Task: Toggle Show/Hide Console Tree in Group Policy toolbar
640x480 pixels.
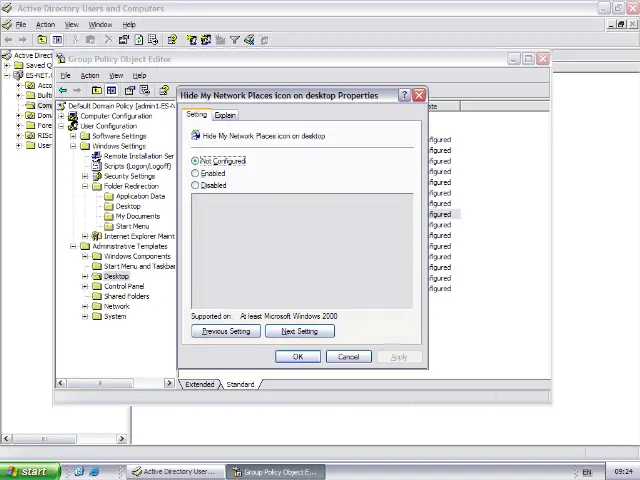Action: point(111,90)
